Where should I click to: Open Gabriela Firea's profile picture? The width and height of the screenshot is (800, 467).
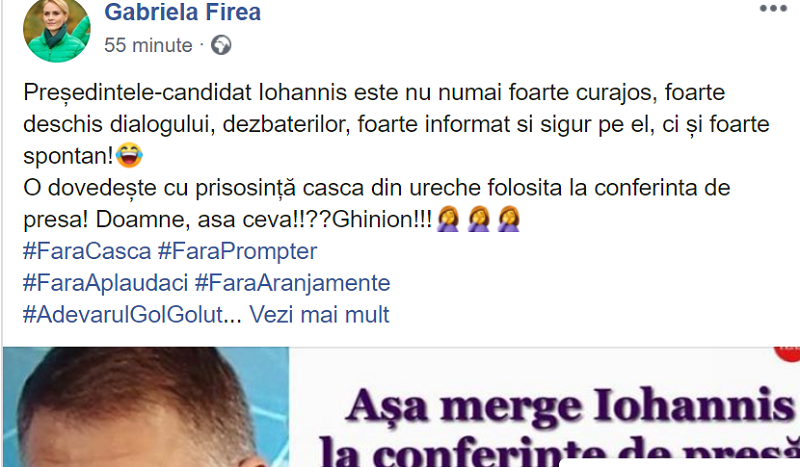pyautogui.click(x=57, y=30)
